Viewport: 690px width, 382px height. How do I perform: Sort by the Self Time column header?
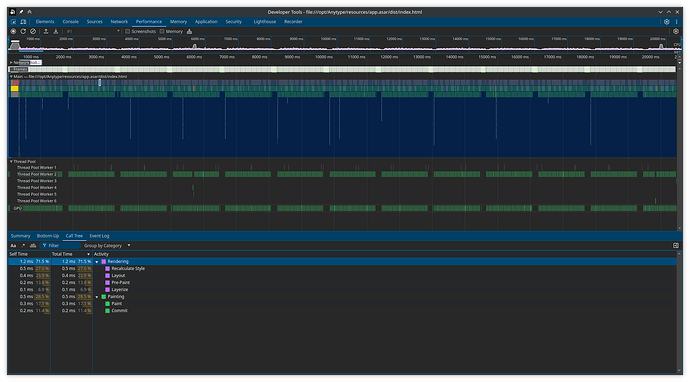point(29,254)
